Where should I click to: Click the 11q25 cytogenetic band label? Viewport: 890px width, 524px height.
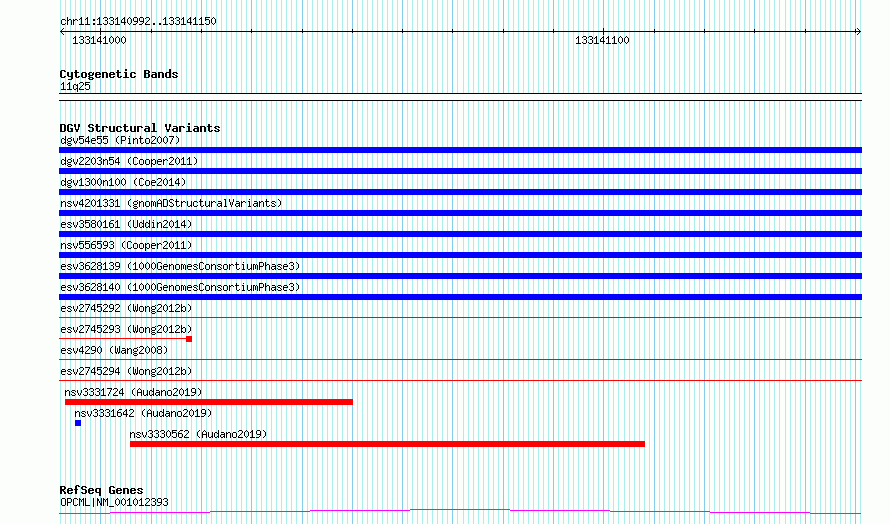[75, 87]
